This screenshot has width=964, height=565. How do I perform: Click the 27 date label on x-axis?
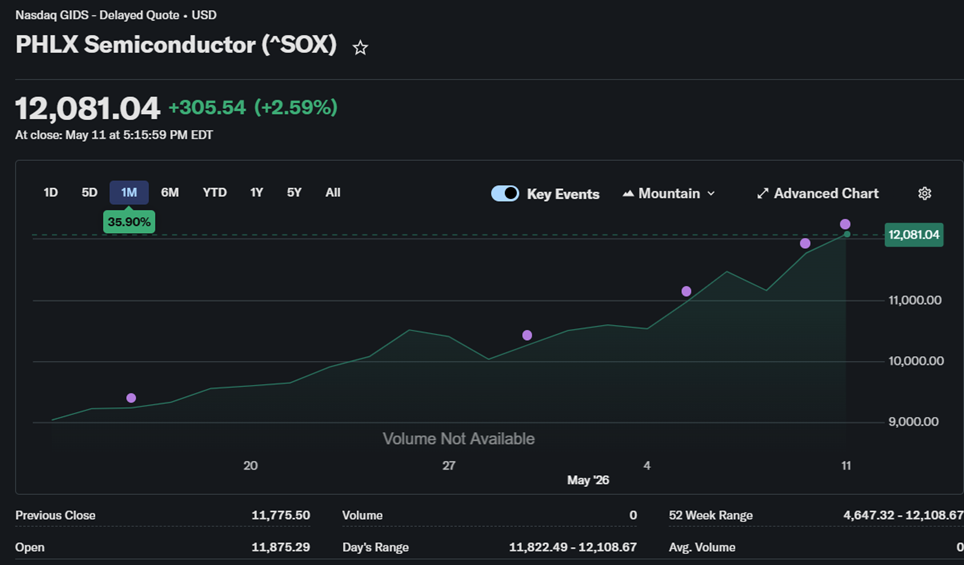point(449,465)
